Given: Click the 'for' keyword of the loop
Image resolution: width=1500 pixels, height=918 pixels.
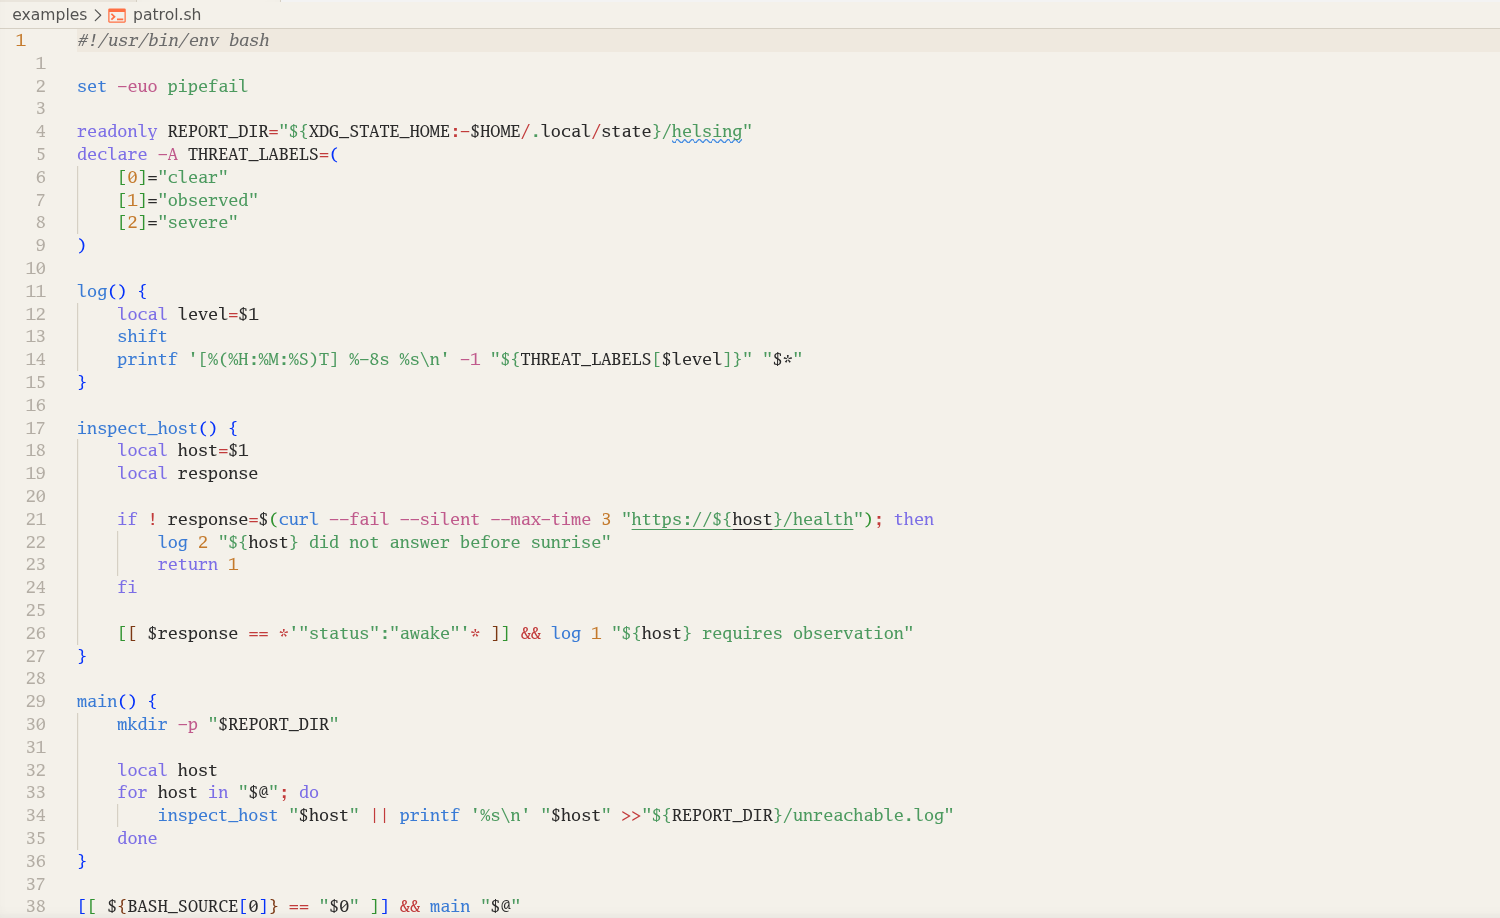Looking at the screenshot, I should pos(132,792).
